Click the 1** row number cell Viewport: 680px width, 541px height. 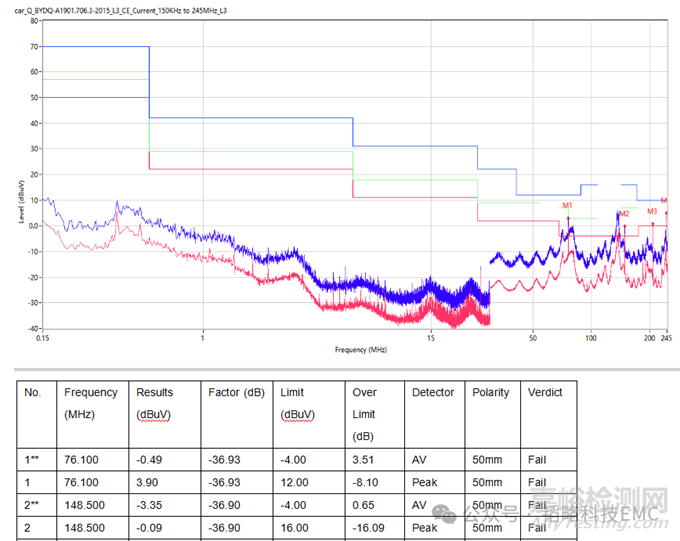point(33,459)
